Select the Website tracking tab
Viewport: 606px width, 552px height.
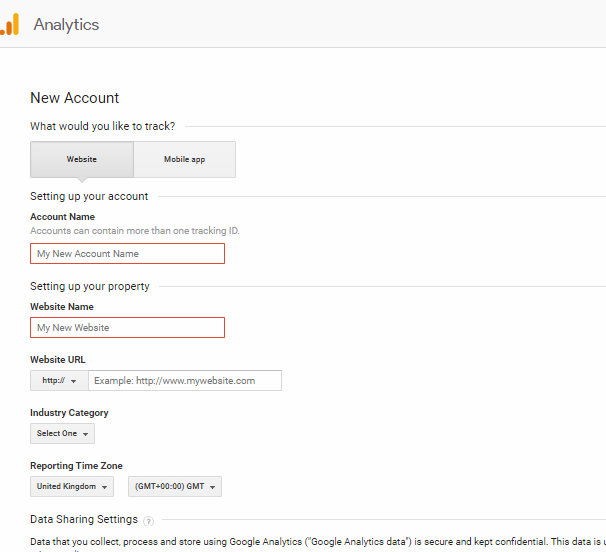click(82, 159)
